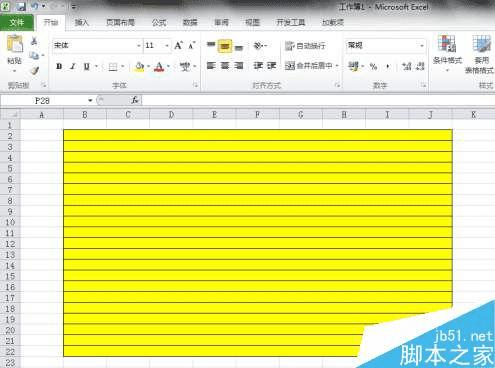Click the decrease decimal icon

coord(421,66)
